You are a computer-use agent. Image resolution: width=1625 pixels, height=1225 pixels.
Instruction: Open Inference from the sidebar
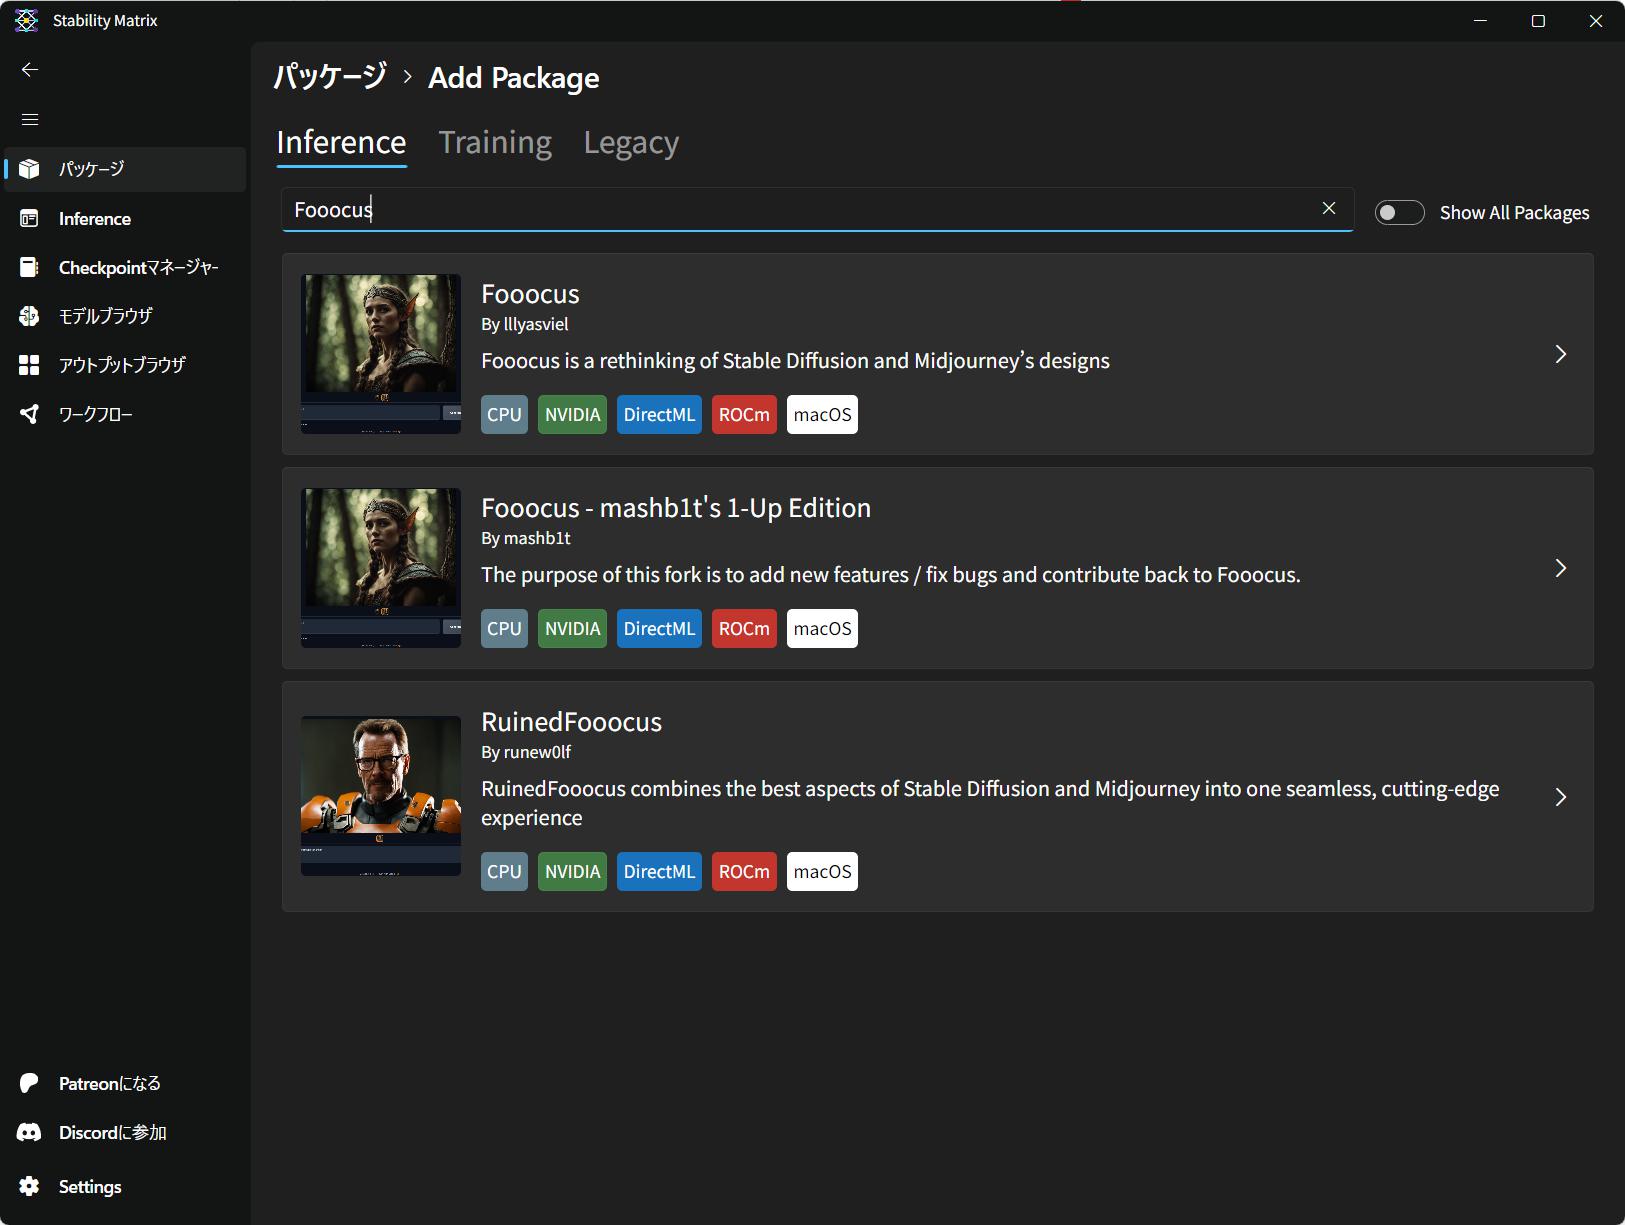tap(94, 219)
